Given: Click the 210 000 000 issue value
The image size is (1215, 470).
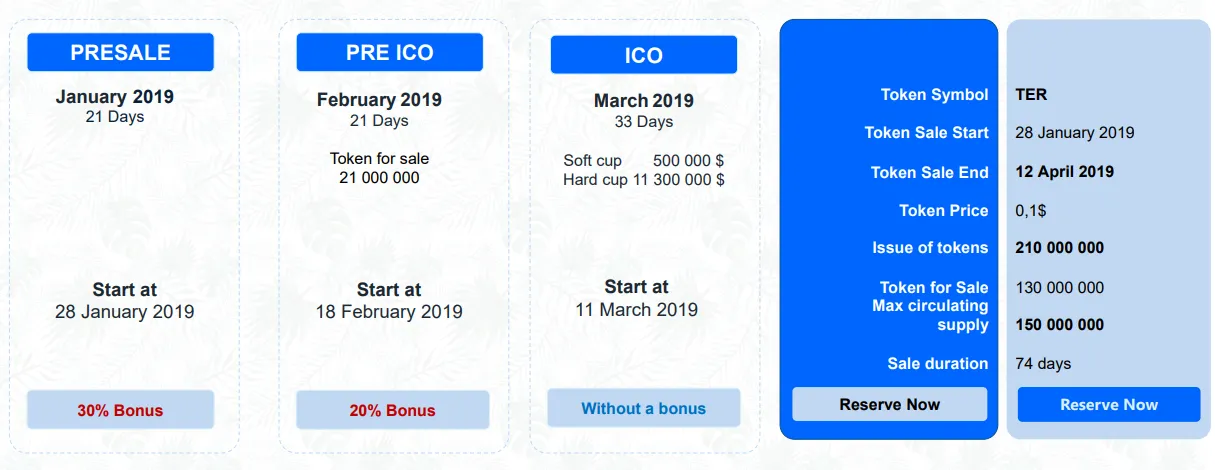Looking at the screenshot, I should (1059, 248).
